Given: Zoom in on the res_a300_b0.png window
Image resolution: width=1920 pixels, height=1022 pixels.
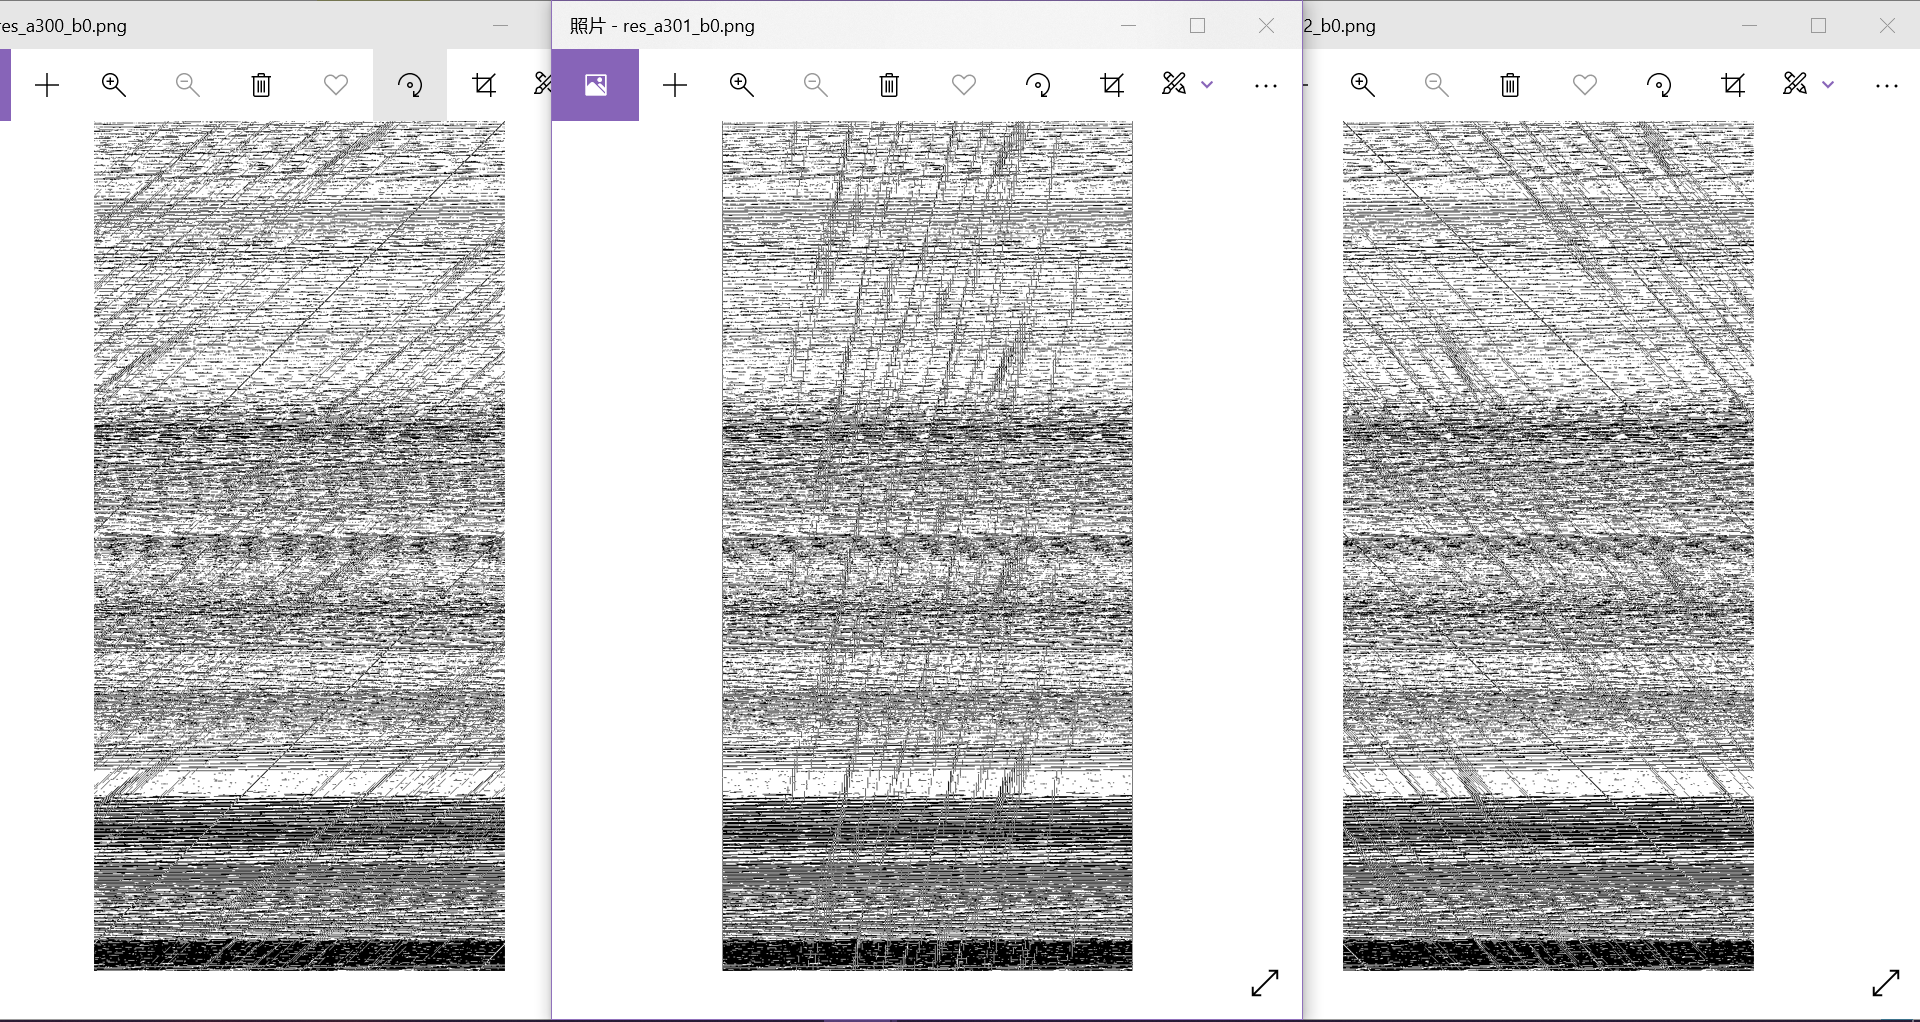Looking at the screenshot, I should coord(114,85).
